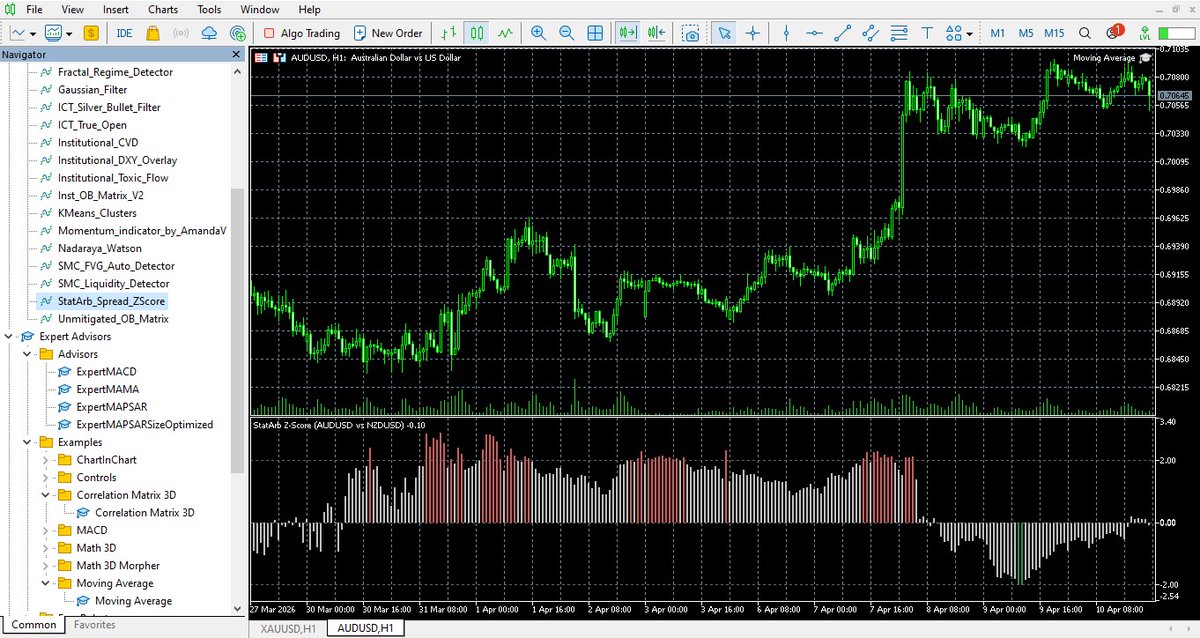Click the Navigator panel vertical scrollbar
This screenshot has height=638, width=1200.
(237, 330)
